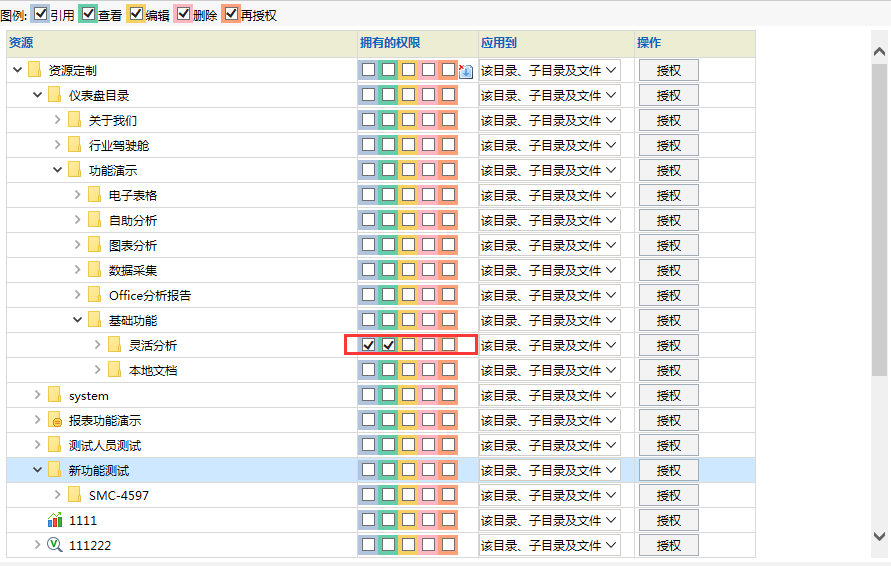This screenshot has height=566, width=891.
Task: Click 授权 button for 新功能测试
Action: (x=668, y=471)
